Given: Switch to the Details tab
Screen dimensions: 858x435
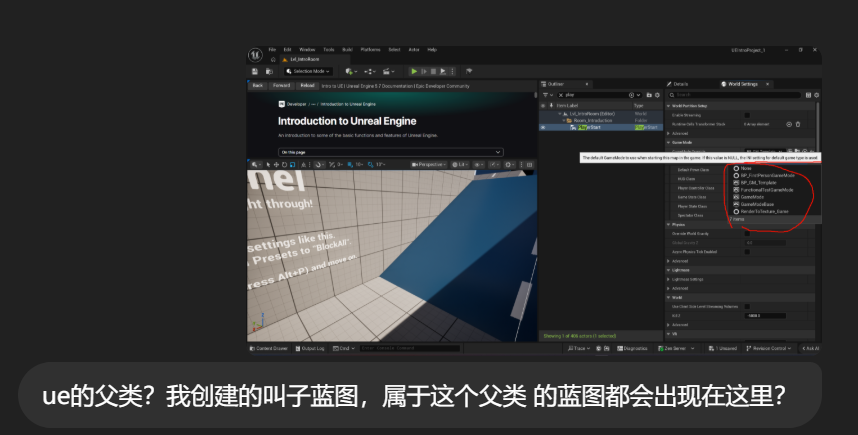Looking at the screenshot, I should click(677, 84).
